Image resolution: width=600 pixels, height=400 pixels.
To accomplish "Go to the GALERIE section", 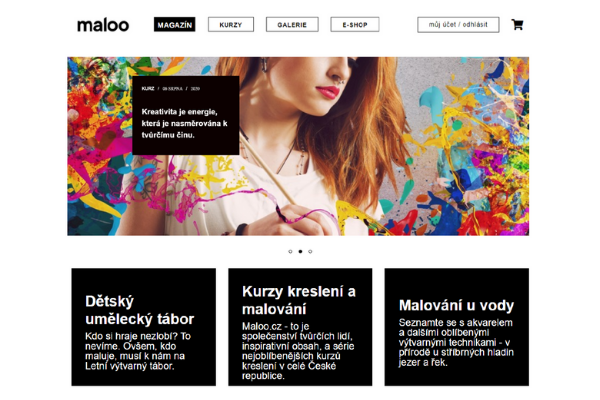I will click(292, 24).
